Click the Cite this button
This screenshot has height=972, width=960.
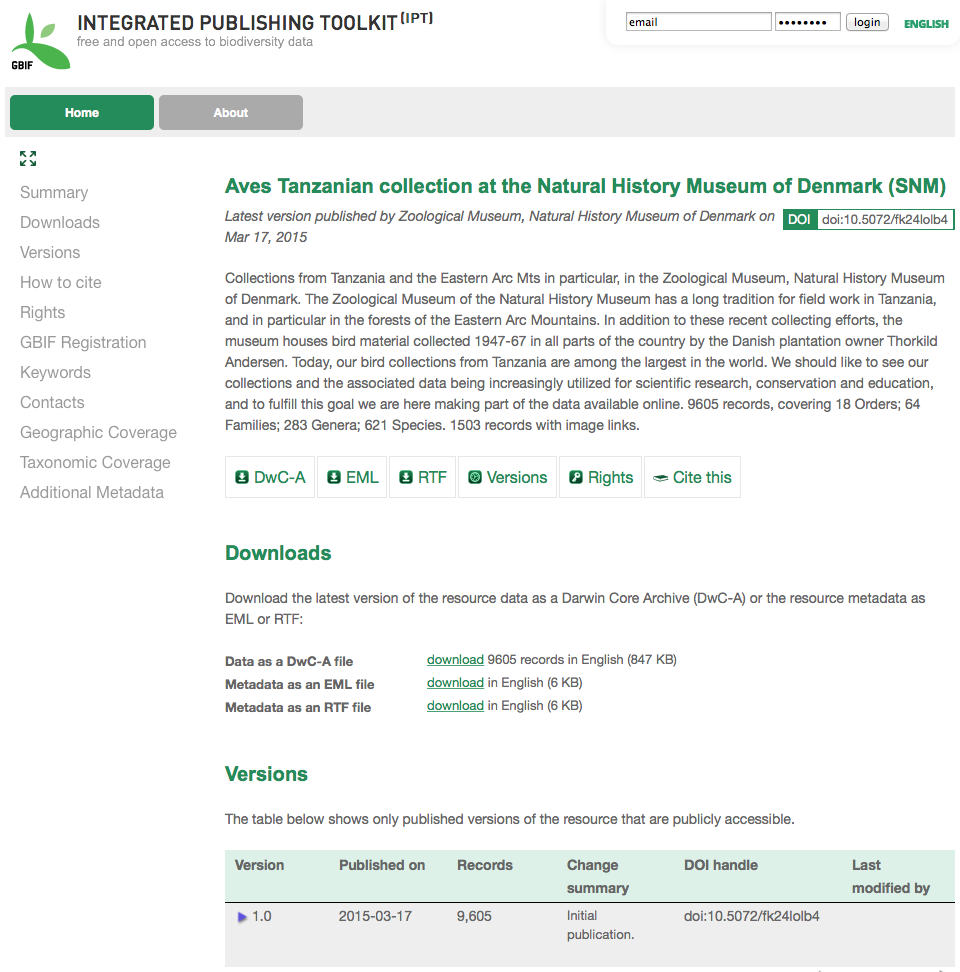(x=692, y=477)
